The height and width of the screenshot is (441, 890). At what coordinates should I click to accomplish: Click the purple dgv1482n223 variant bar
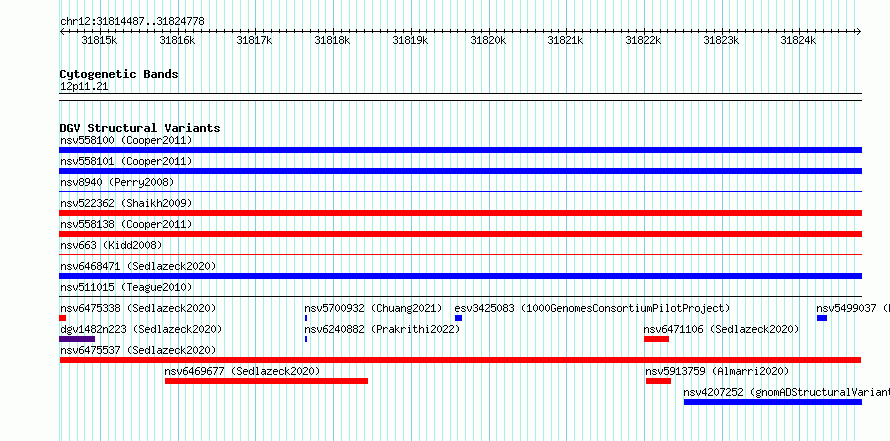click(x=77, y=339)
